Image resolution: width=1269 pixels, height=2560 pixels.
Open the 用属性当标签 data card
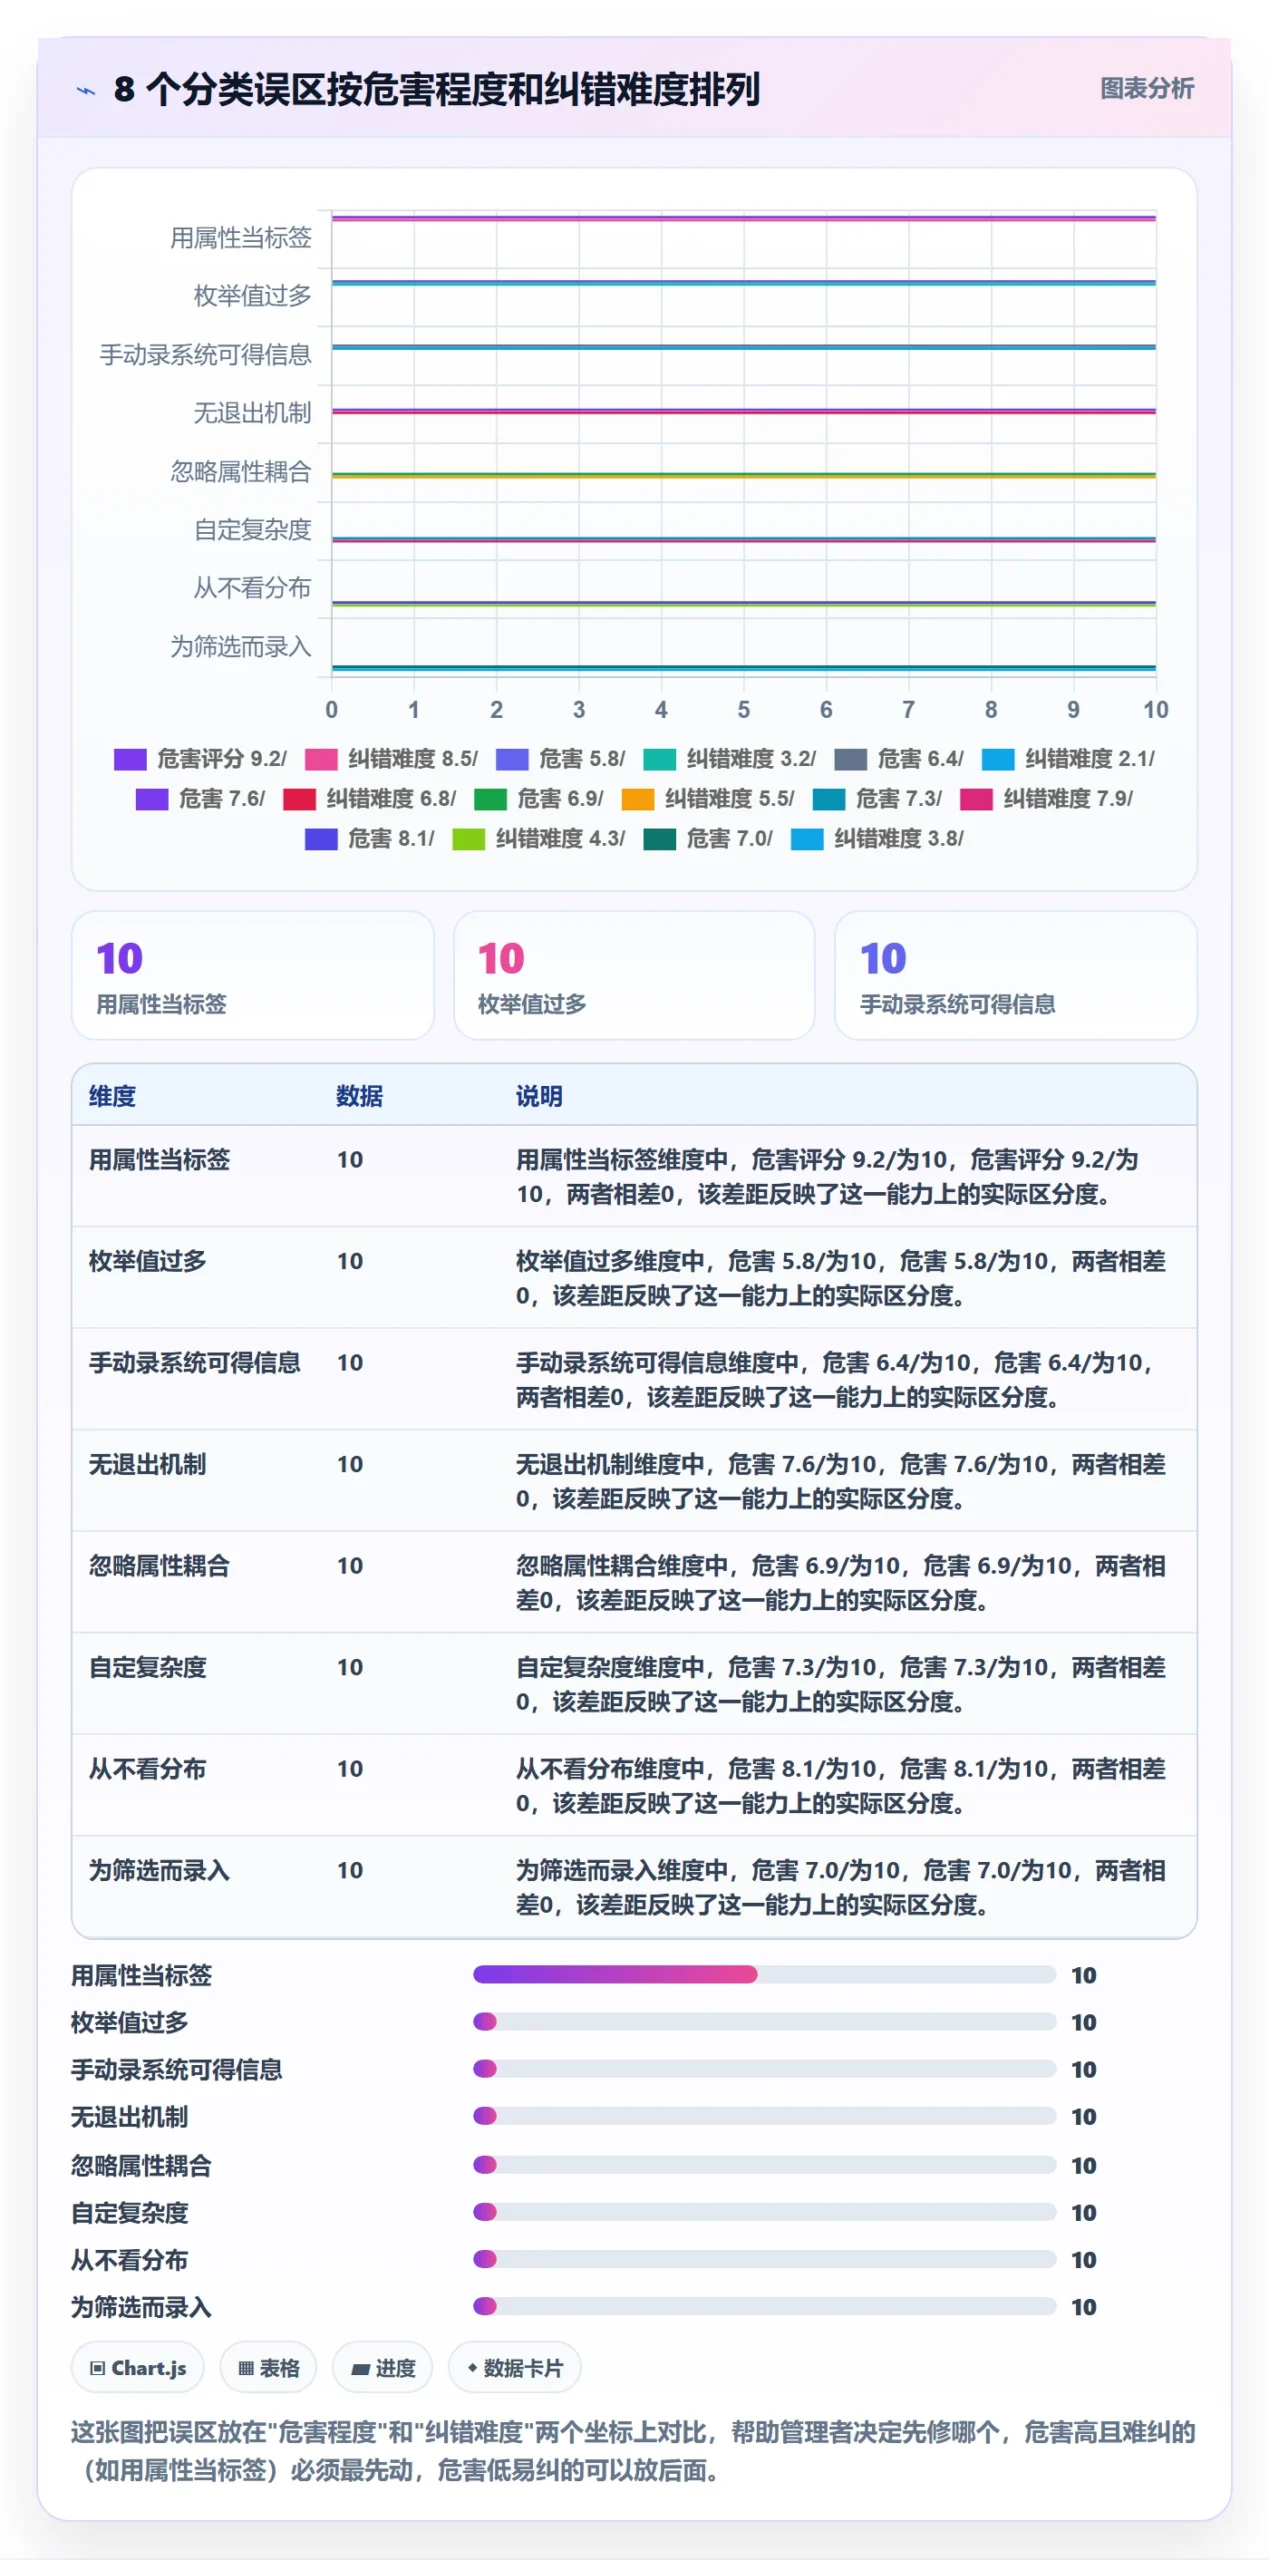tap(252, 975)
